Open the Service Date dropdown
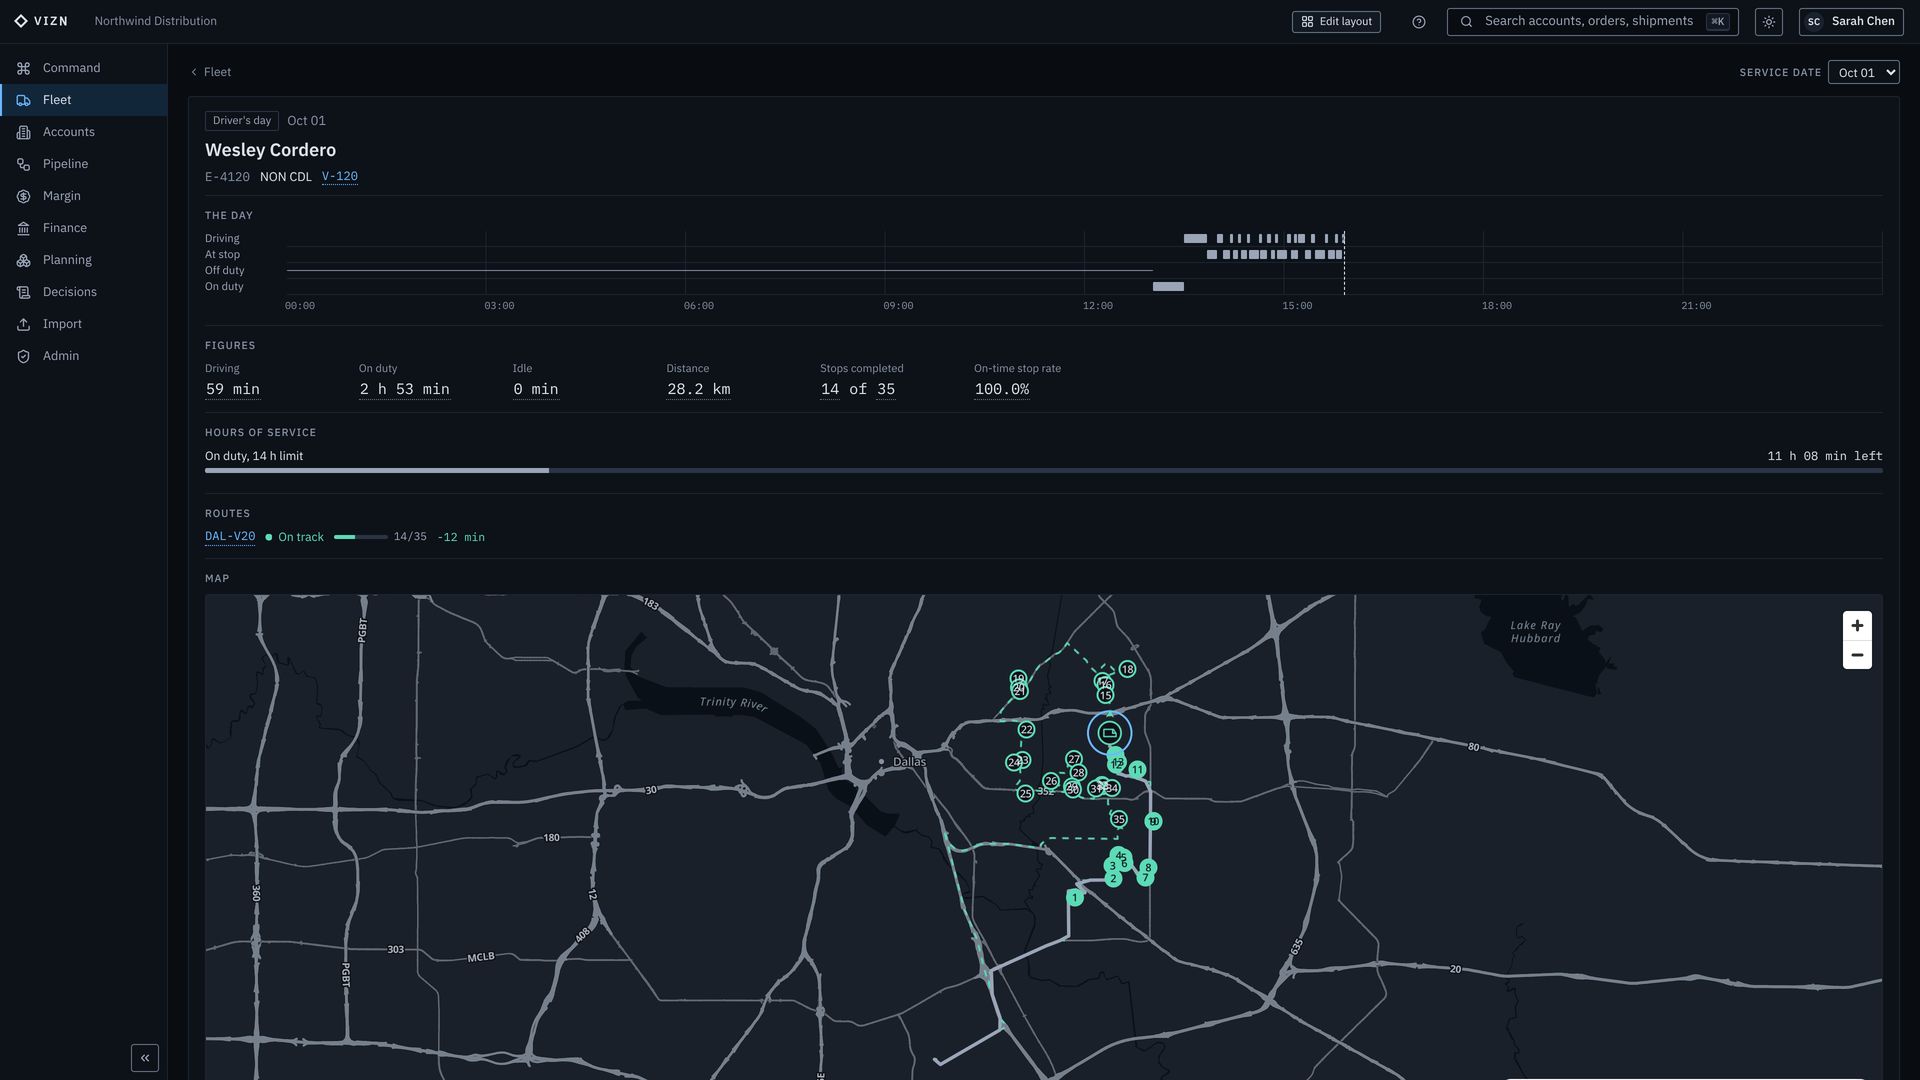1920x1080 pixels. point(1863,72)
